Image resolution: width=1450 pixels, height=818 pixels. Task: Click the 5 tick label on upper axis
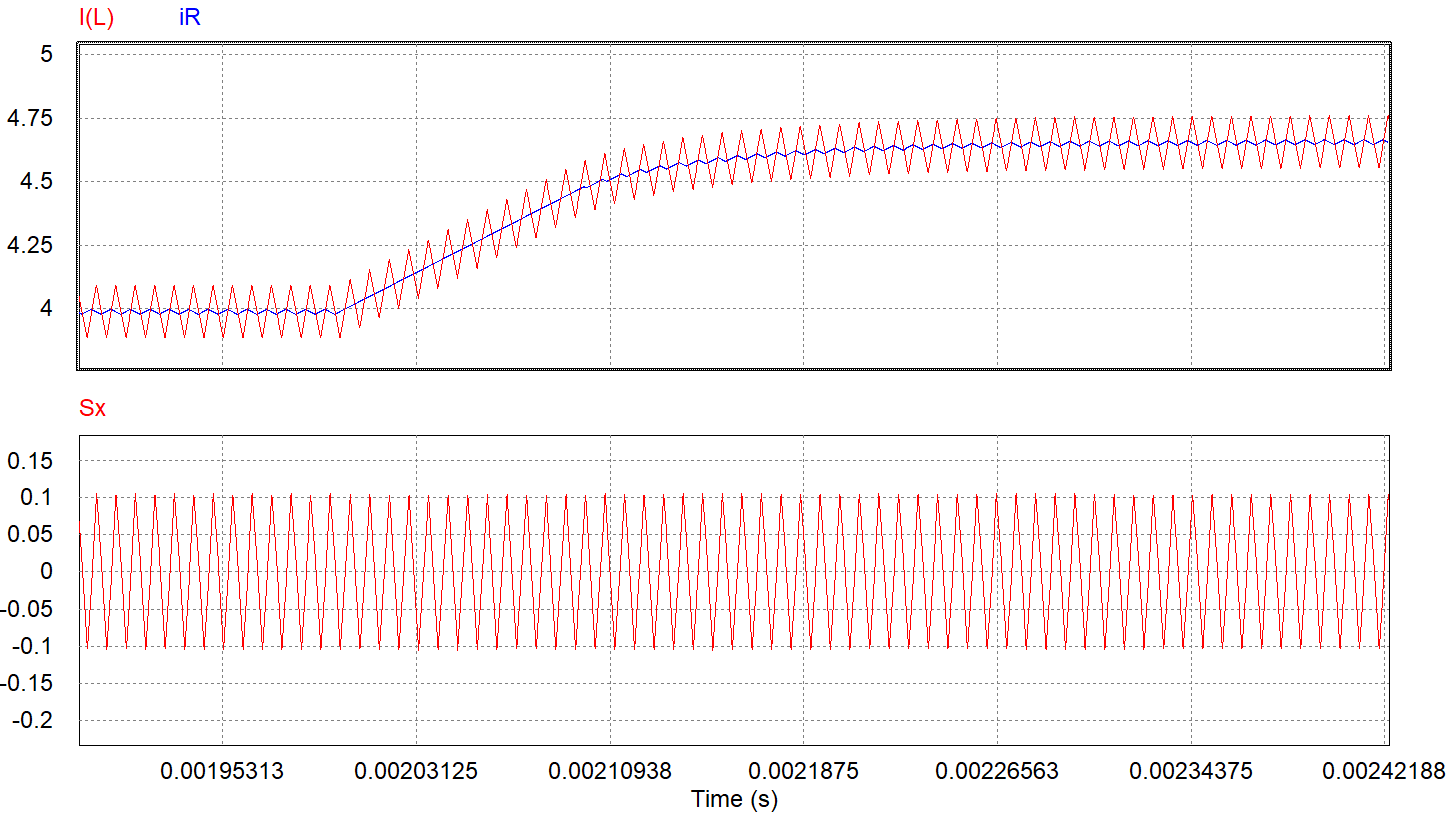tap(47, 55)
